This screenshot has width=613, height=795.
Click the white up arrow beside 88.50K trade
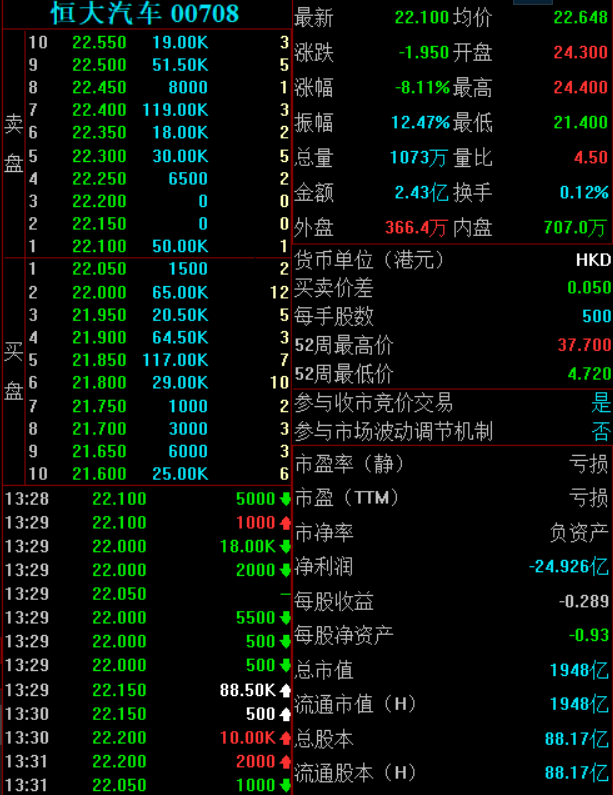284,690
